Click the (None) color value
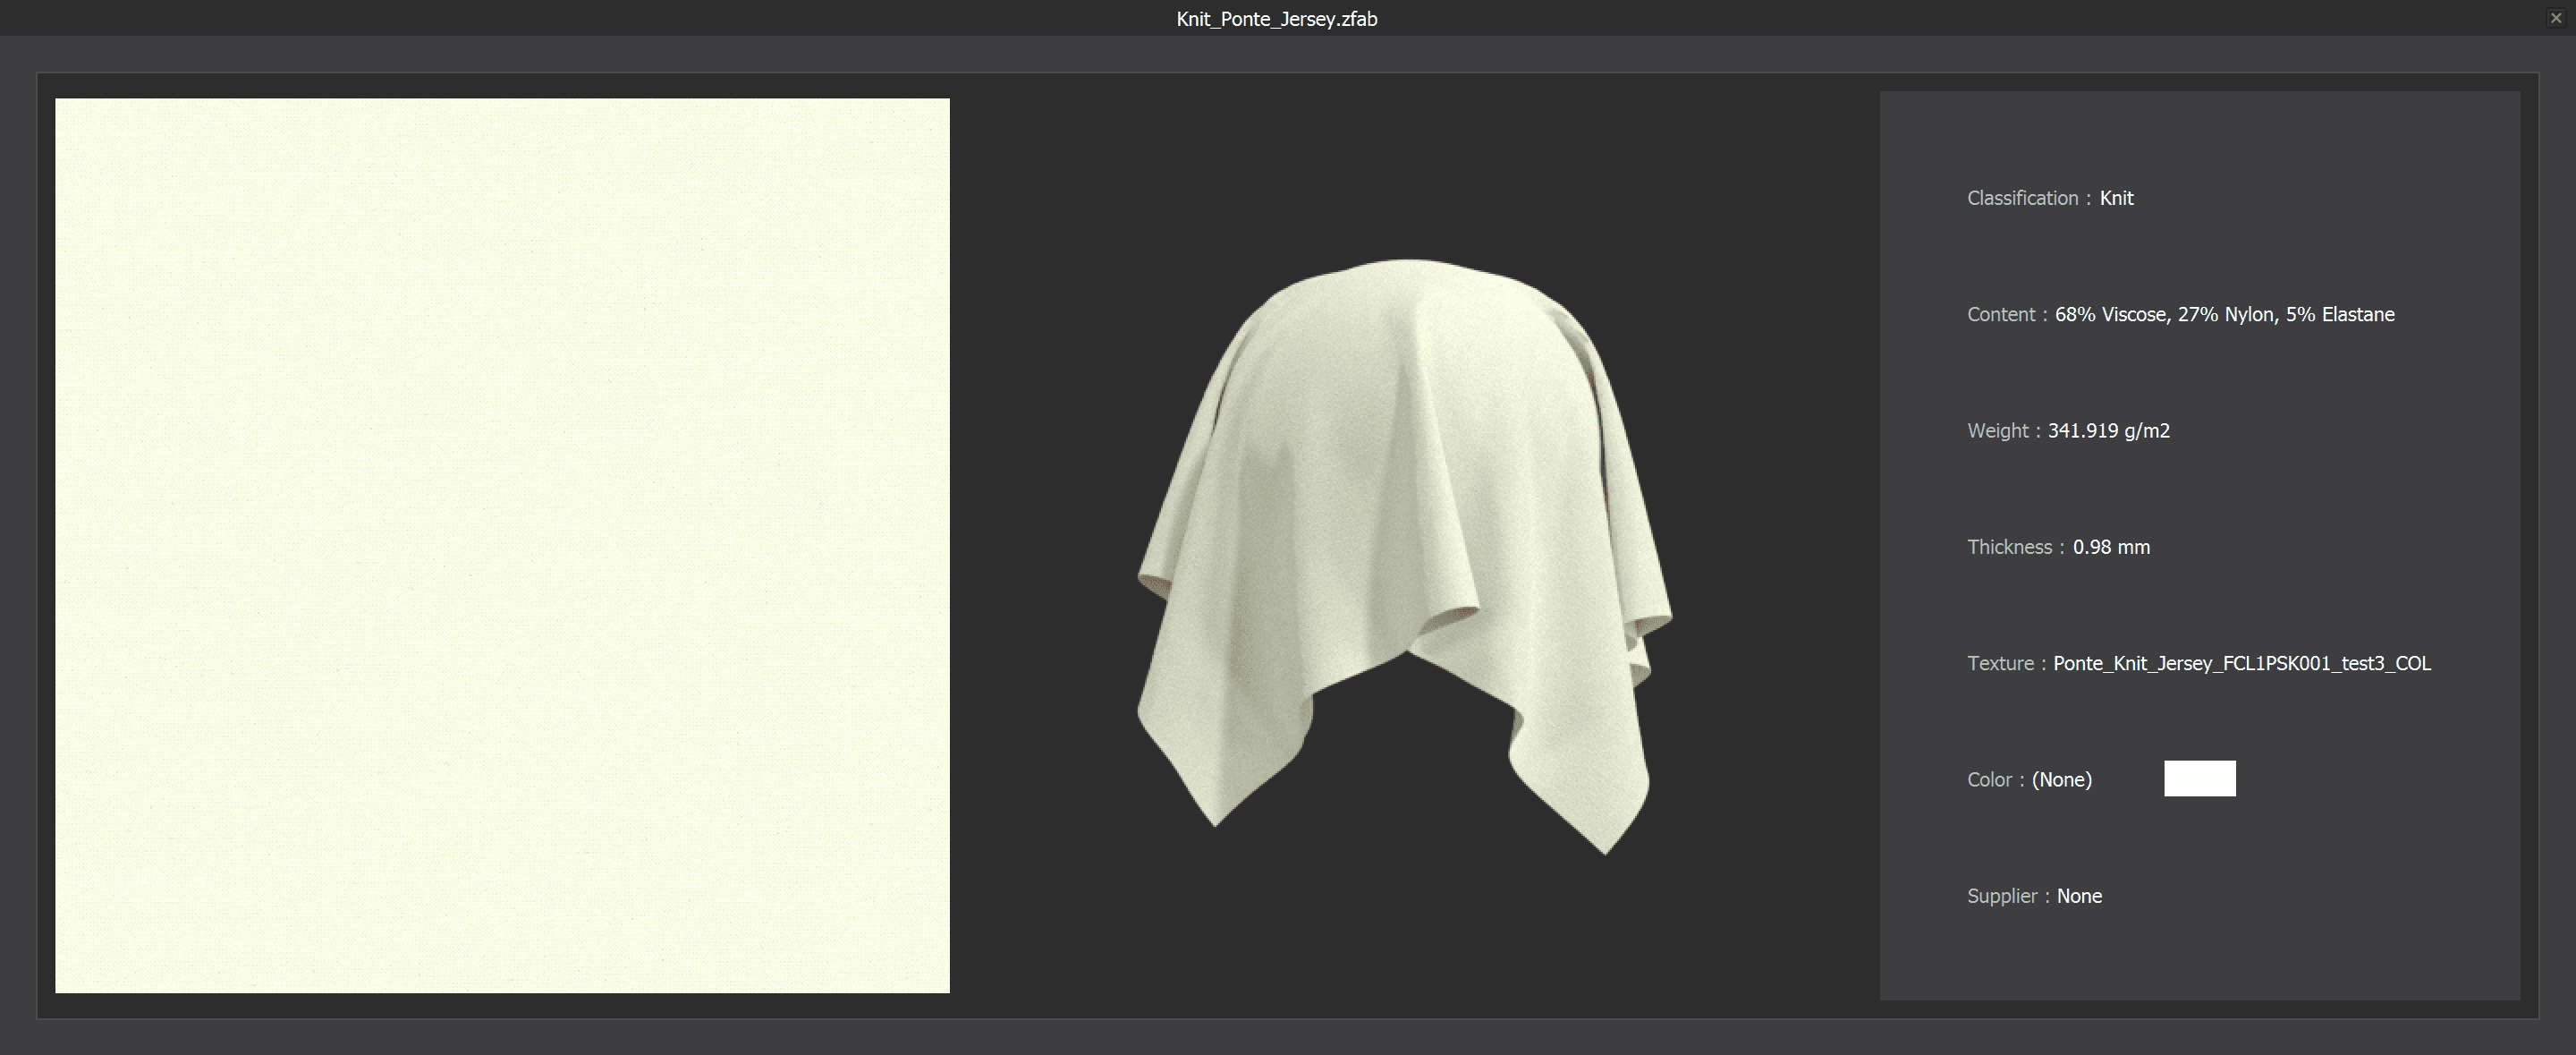Screen dimensions: 2576x1055 tap(2062, 780)
